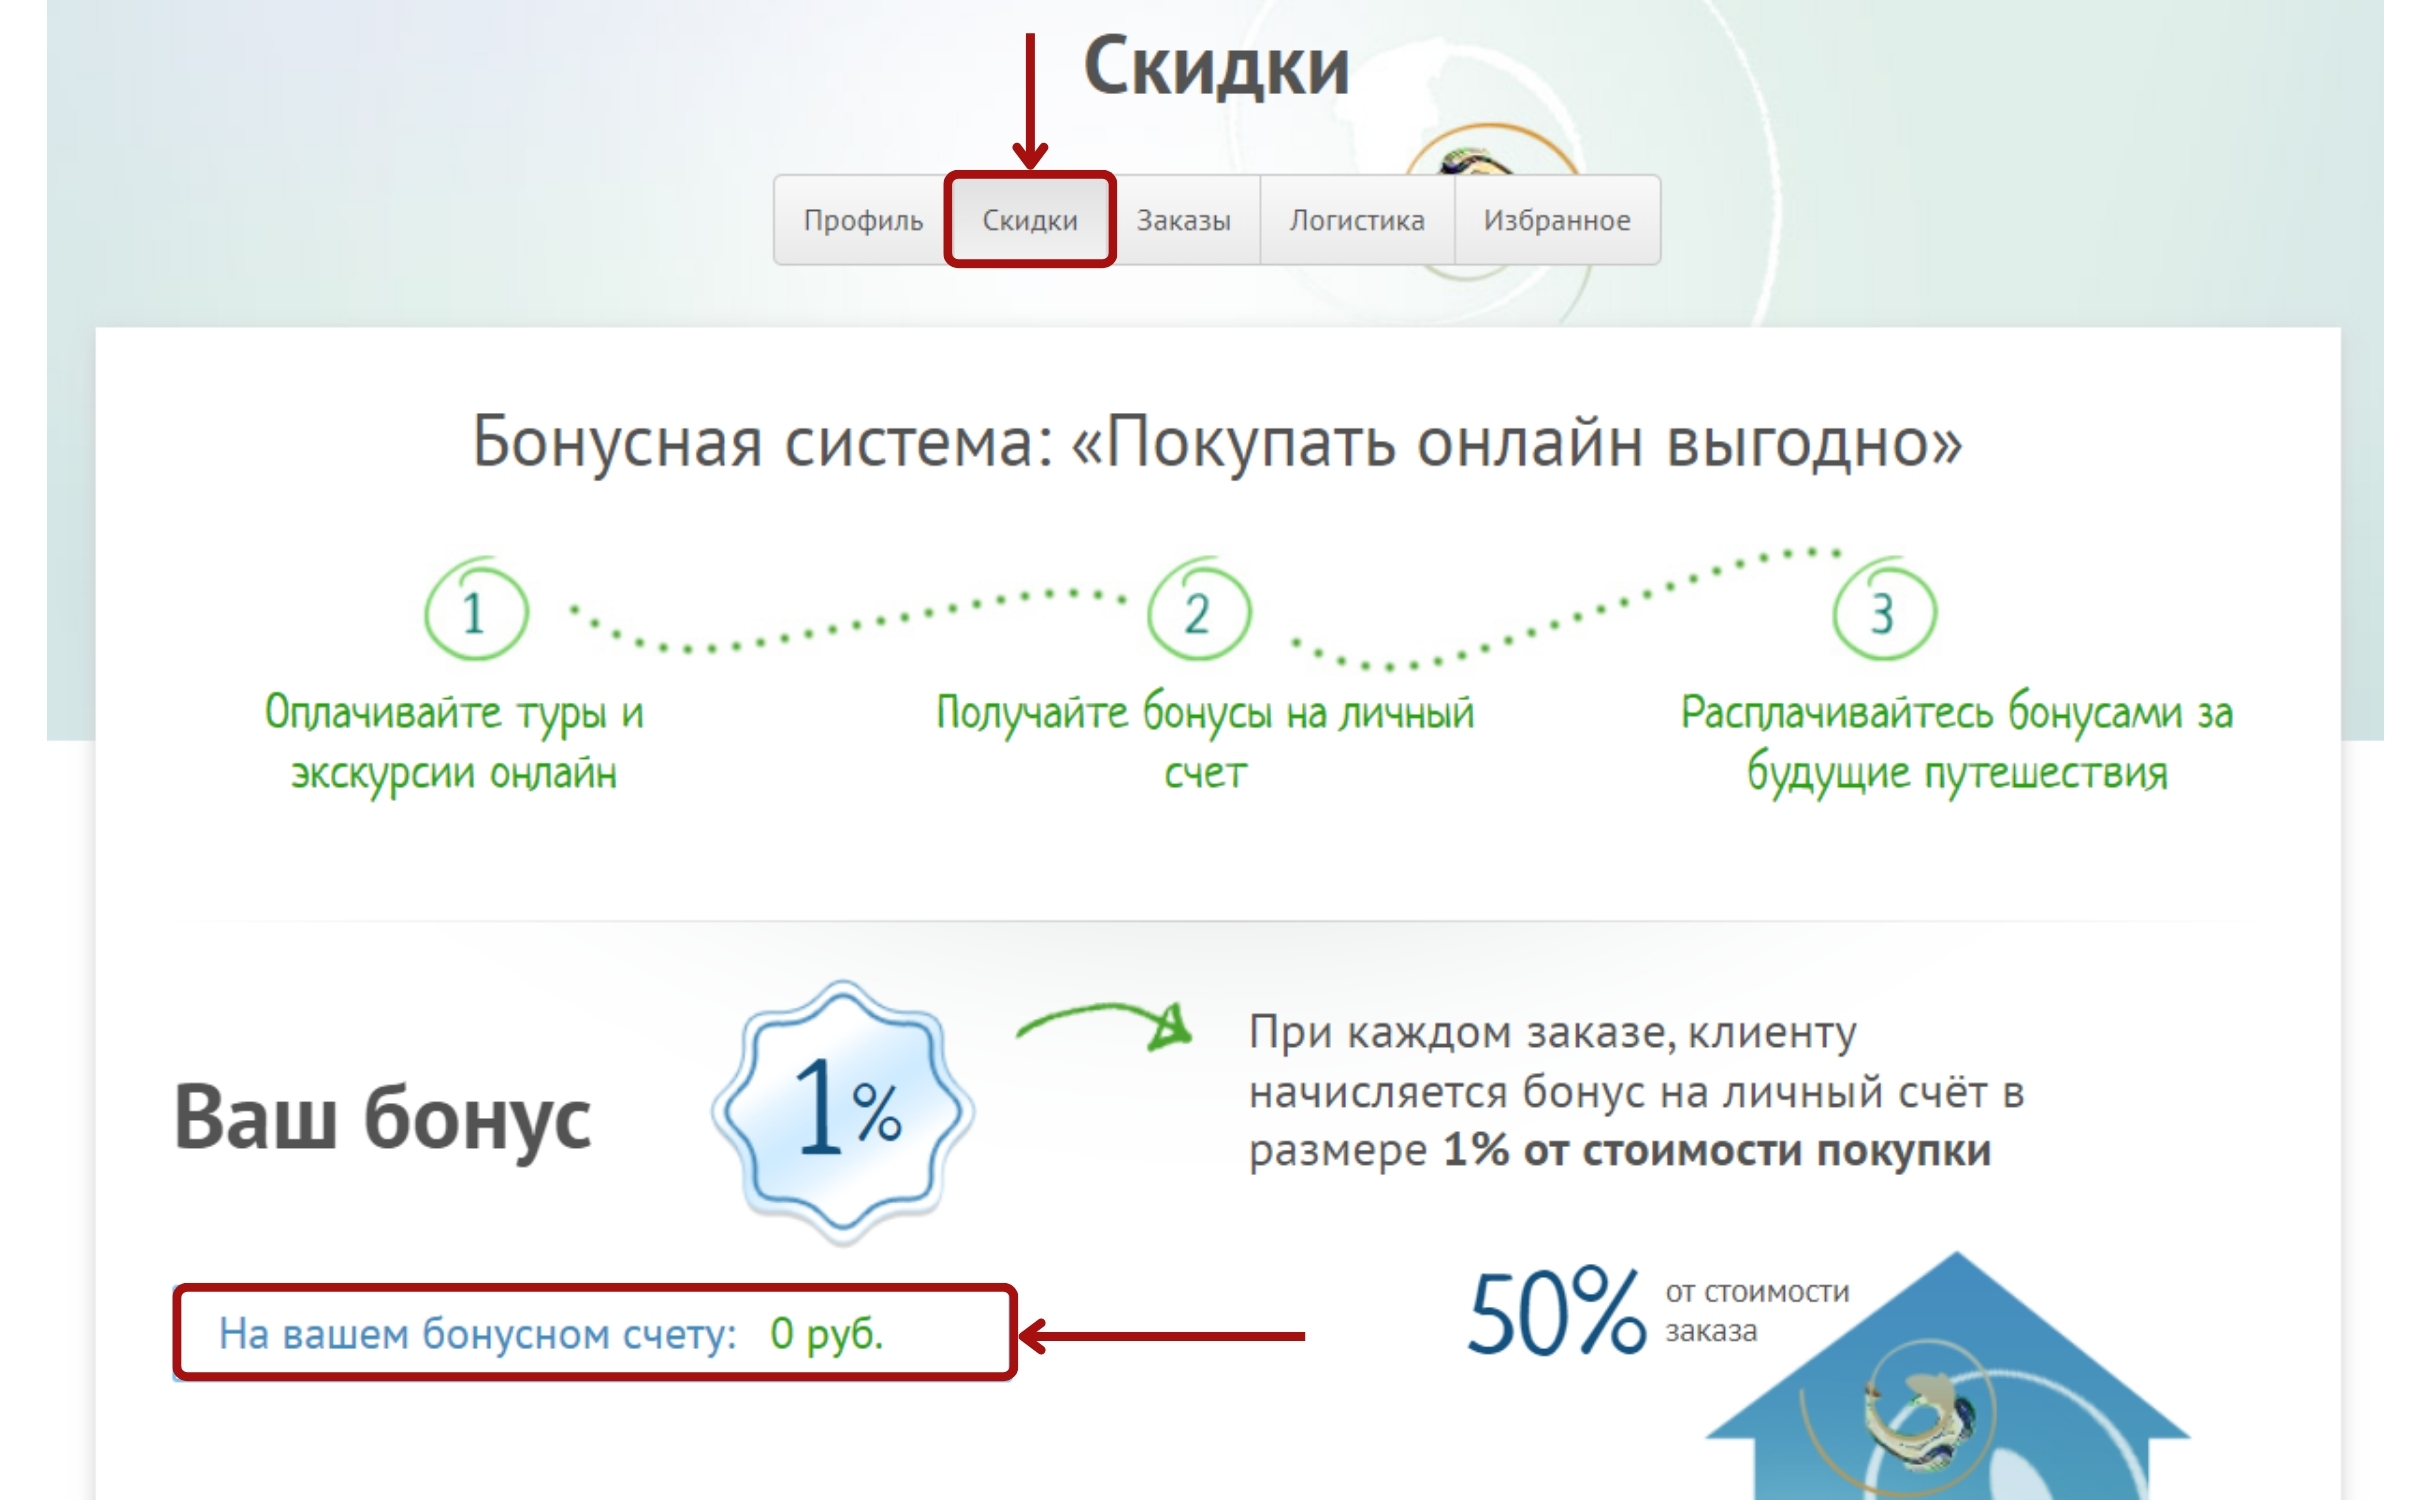The image size is (2430, 1500).
Task: Click the Скидки page heading
Action: tap(1215, 68)
